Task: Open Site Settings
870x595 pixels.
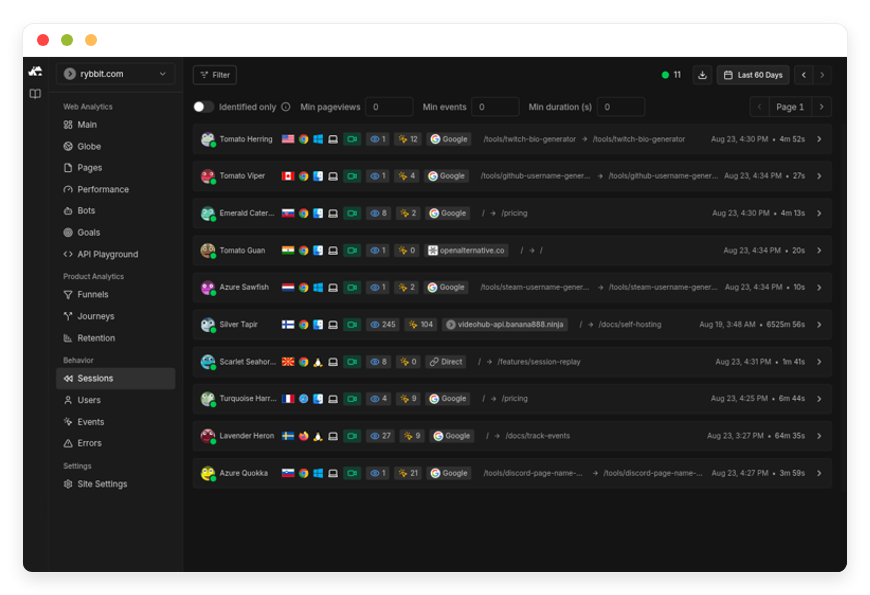Action: tap(115, 484)
